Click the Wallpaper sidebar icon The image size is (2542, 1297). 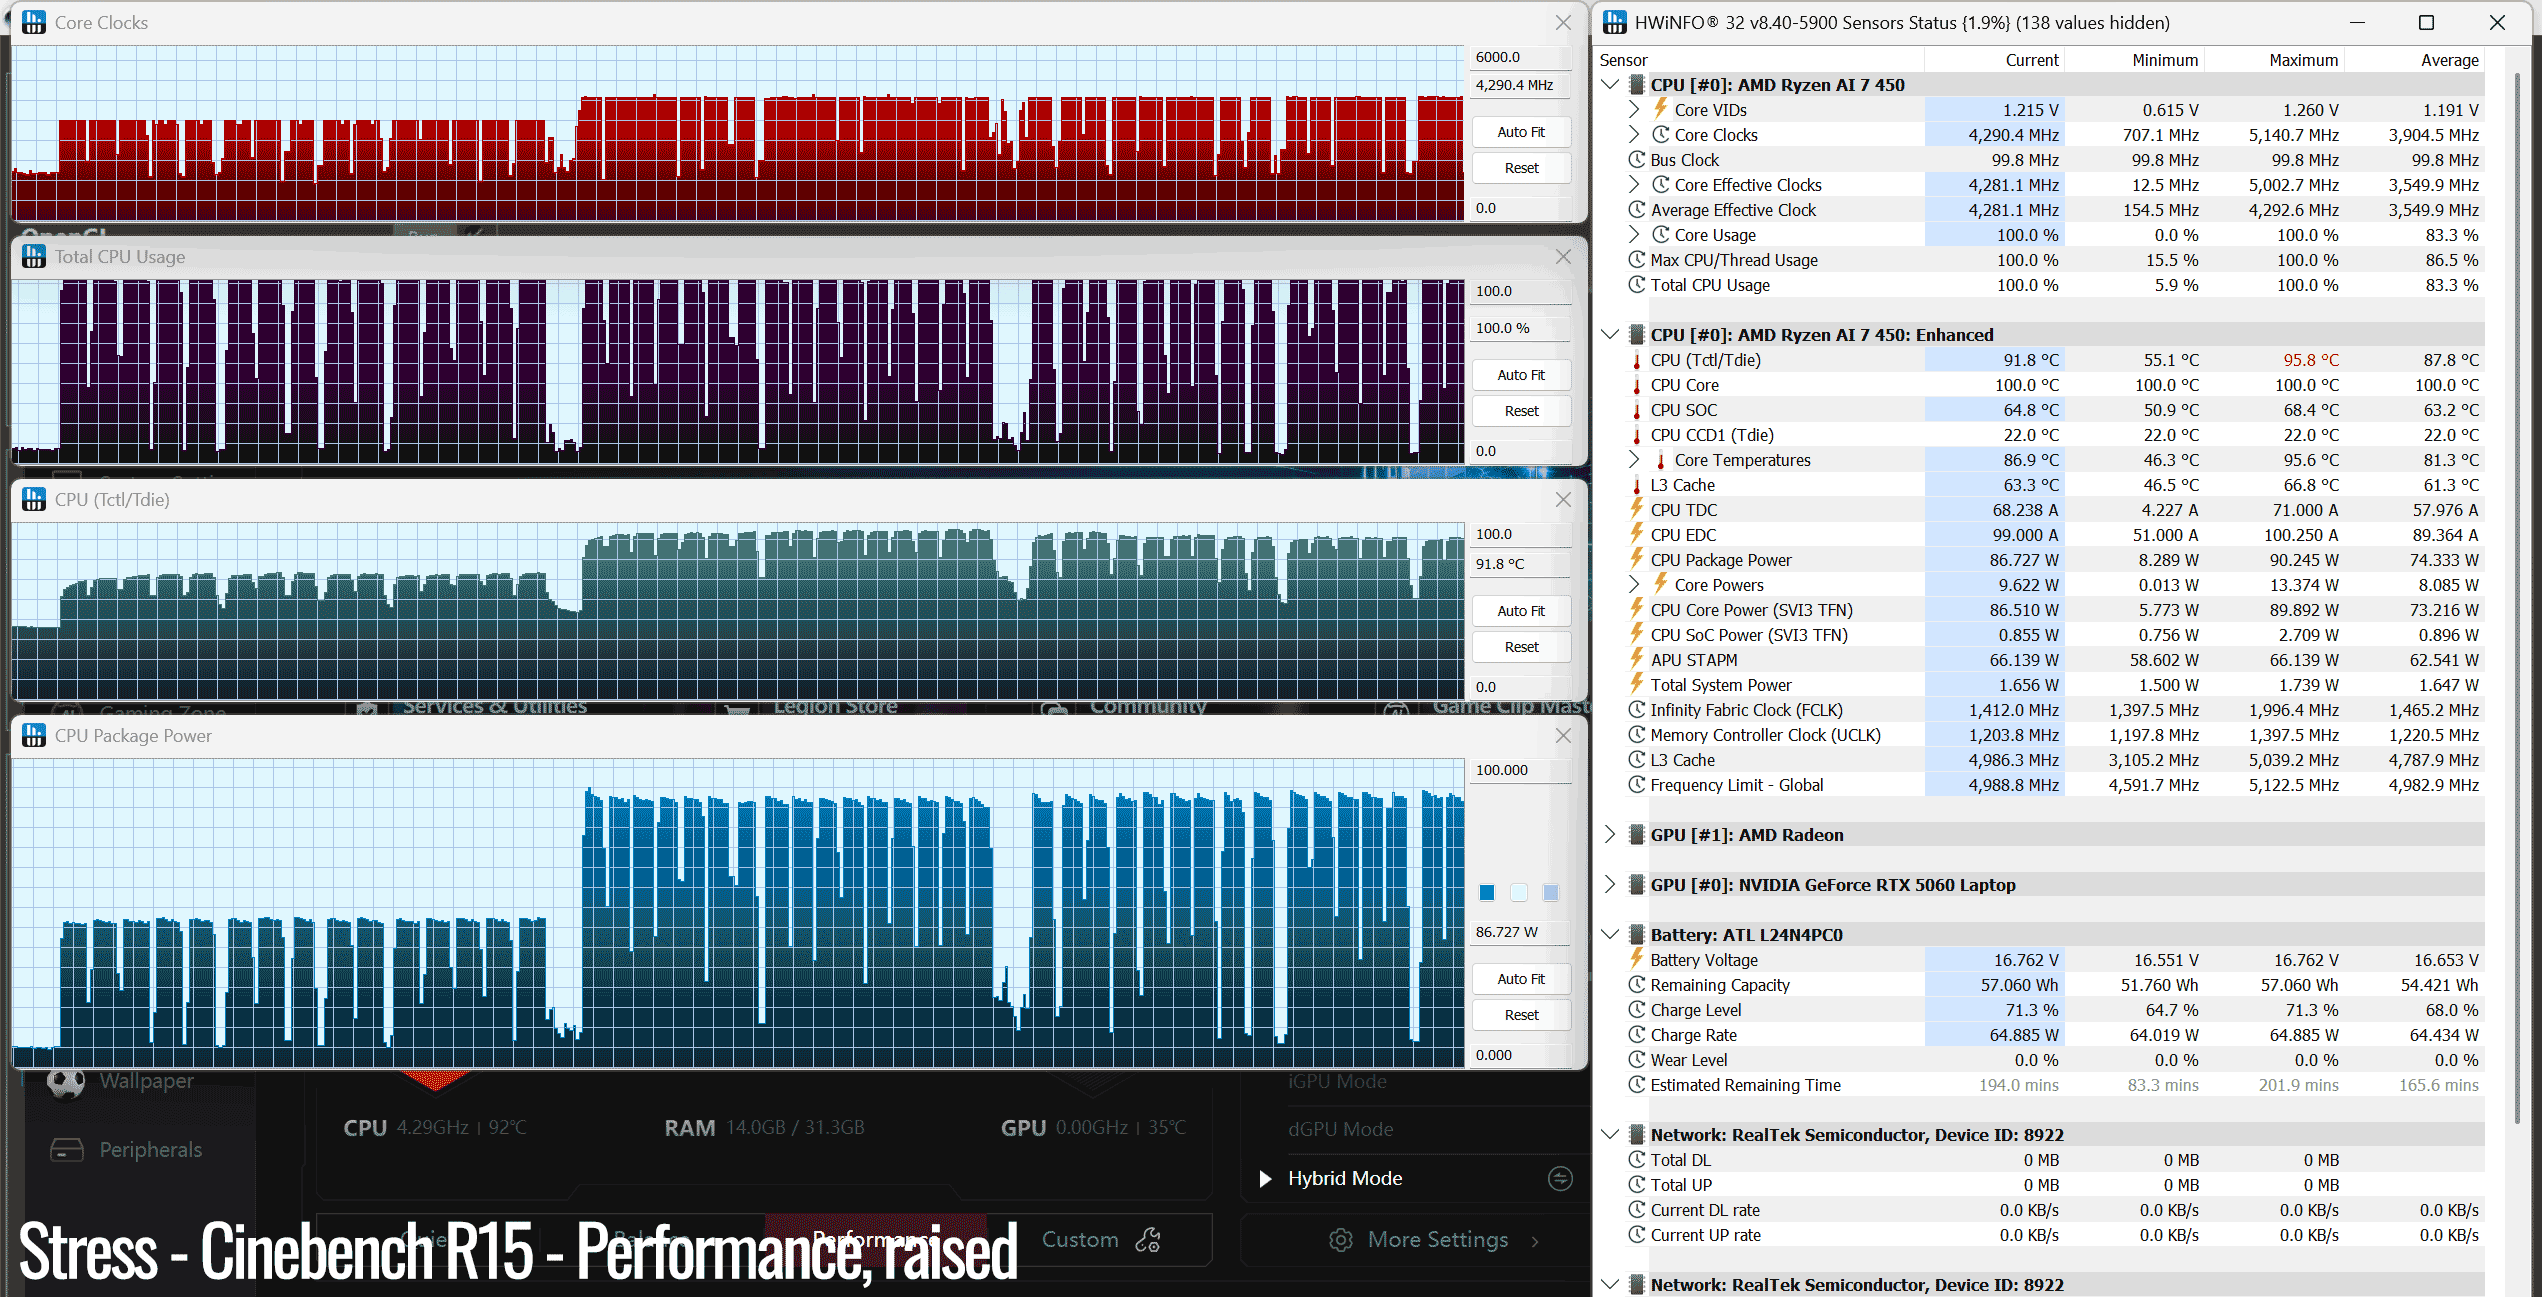tap(66, 1082)
